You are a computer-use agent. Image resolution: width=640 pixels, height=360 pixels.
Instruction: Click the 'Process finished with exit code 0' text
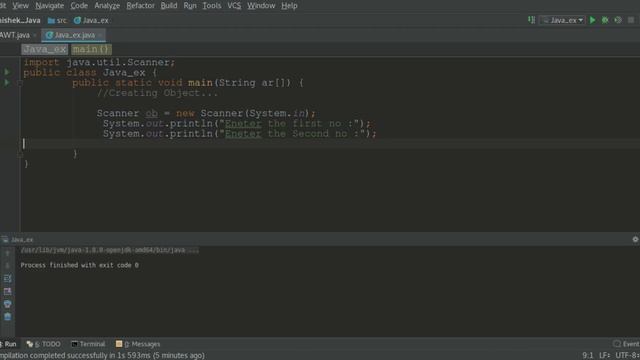click(x=80, y=265)
